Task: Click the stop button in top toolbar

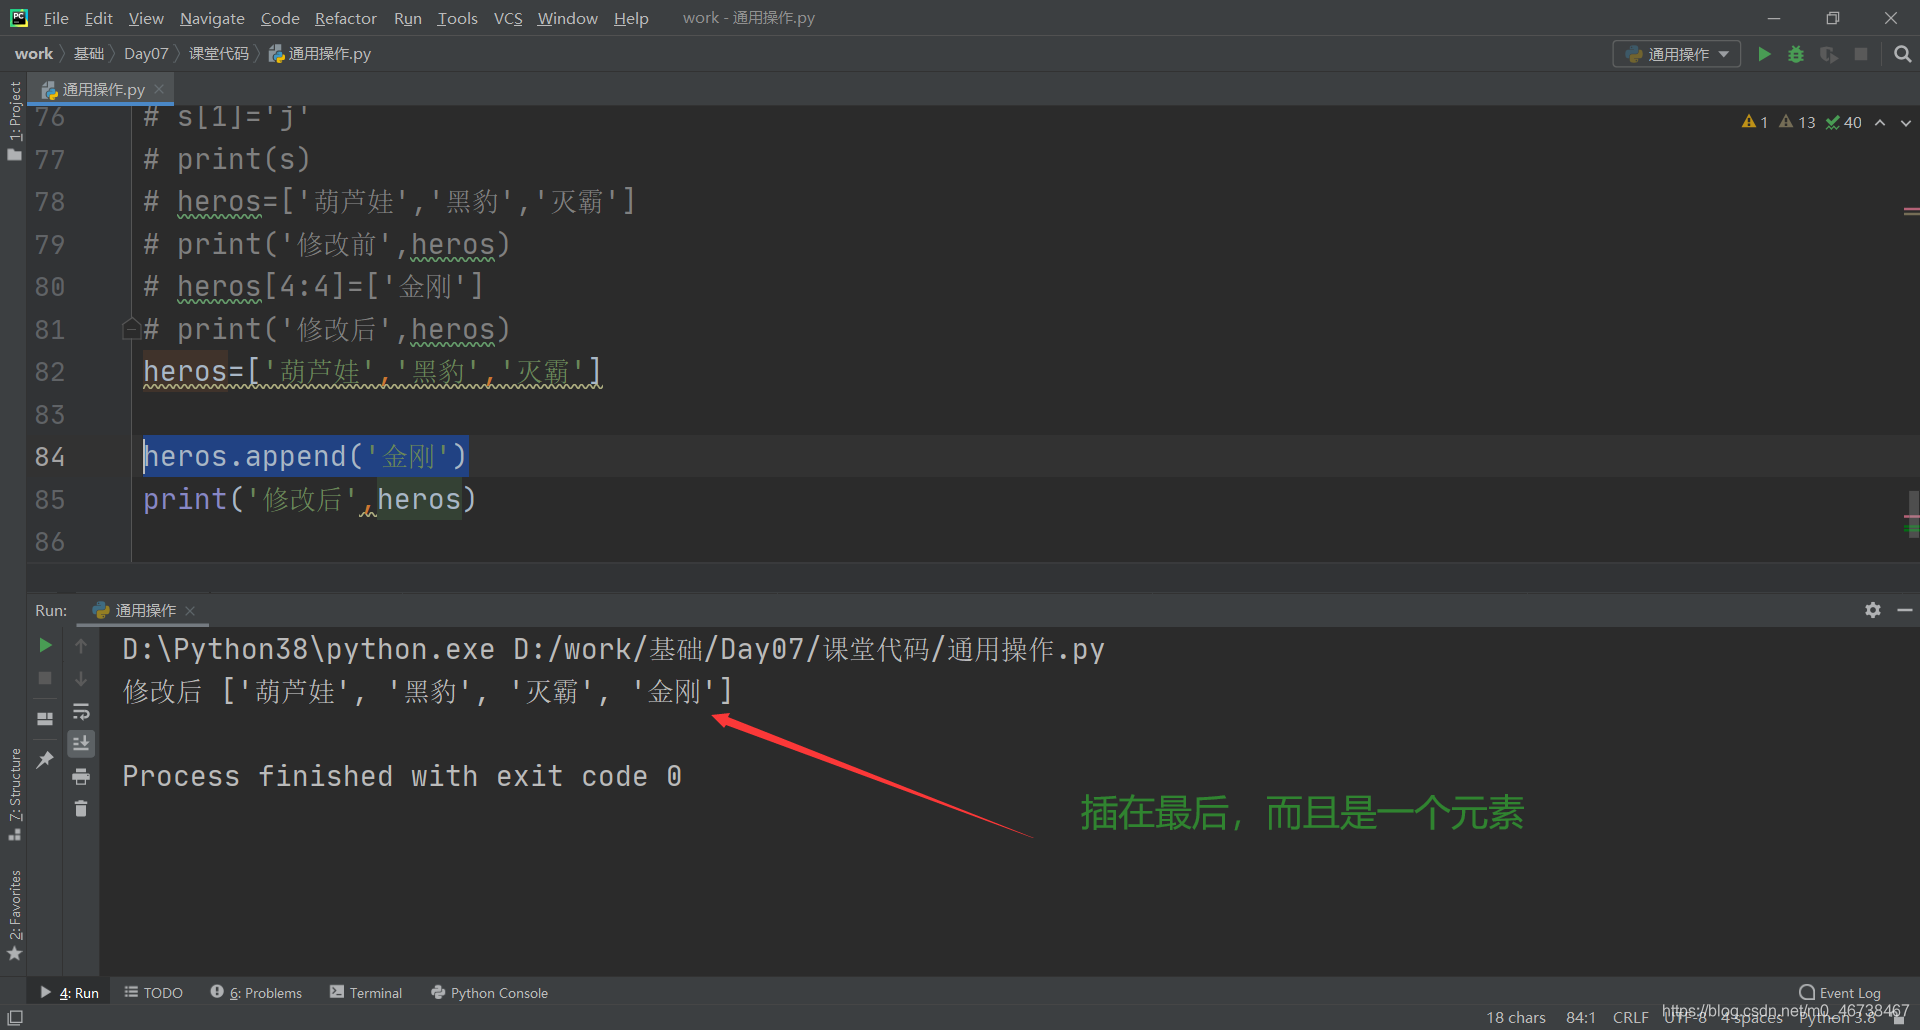Action: coord(1861,54)
